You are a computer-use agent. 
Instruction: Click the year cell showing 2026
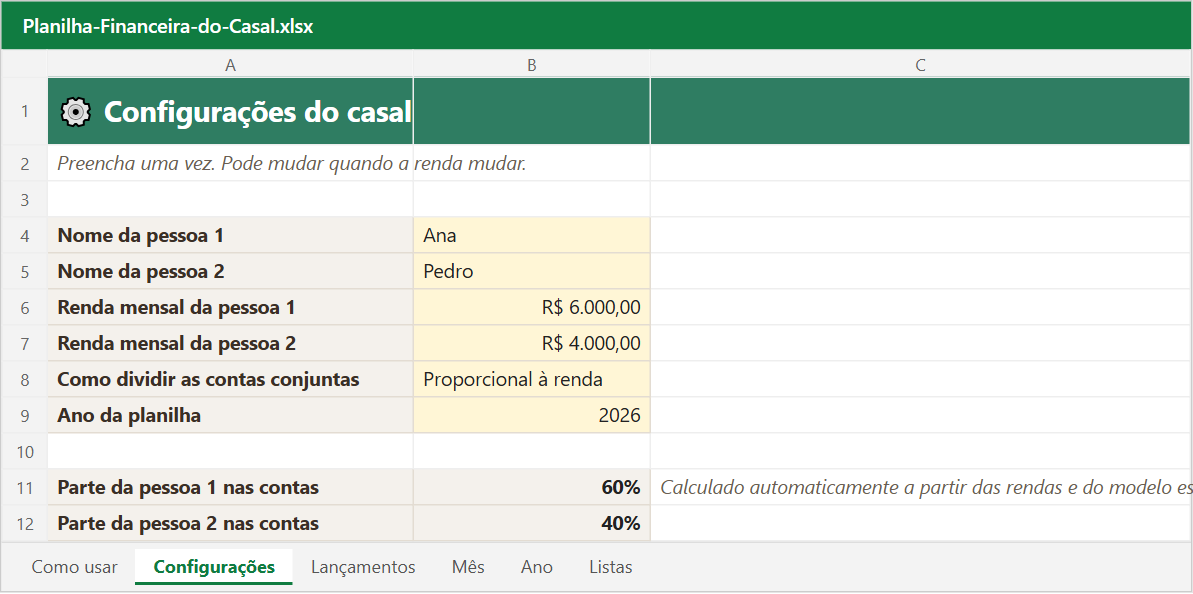pyautogui.click(x=532, y=415)
